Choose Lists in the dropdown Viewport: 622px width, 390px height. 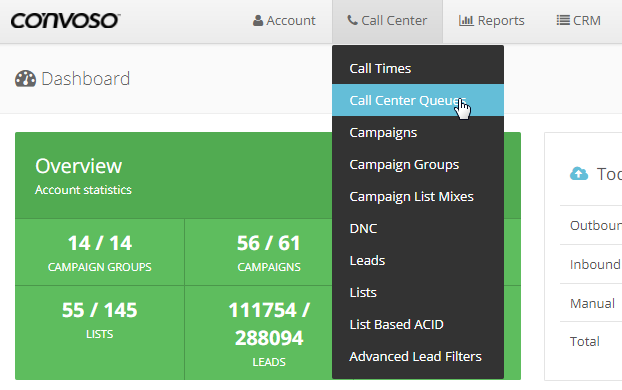click(x=418, y=292)
